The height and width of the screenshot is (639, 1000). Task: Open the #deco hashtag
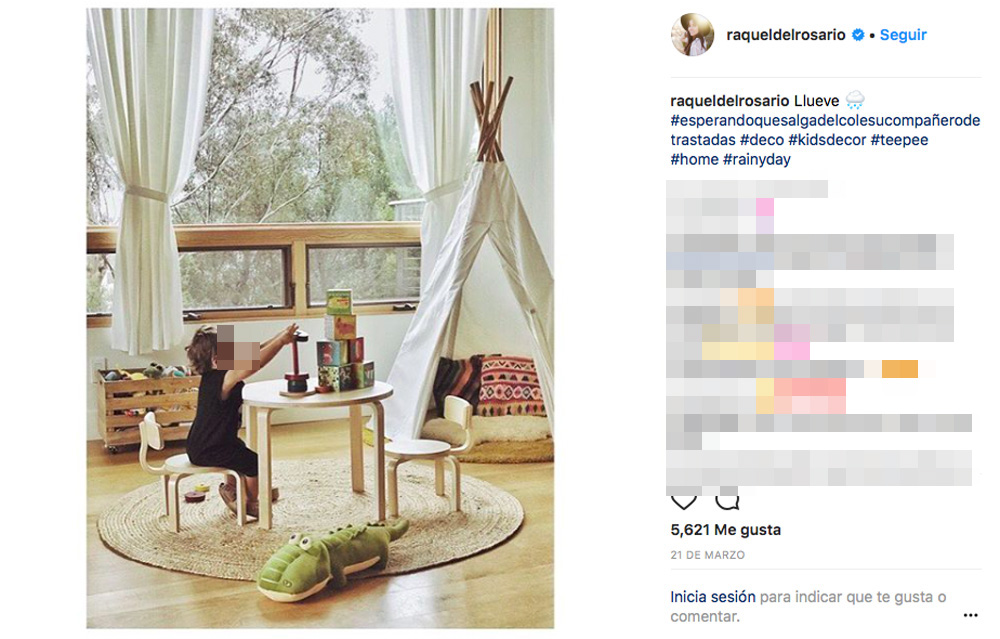pyautogui.click(x=761, y=140)
